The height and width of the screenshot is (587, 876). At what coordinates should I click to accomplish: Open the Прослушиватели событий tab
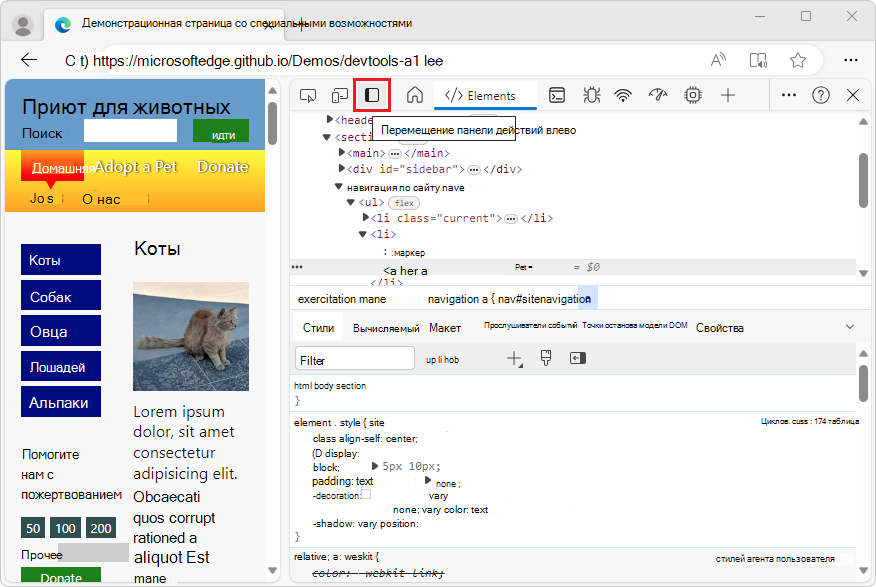click(x=530, y=325)
